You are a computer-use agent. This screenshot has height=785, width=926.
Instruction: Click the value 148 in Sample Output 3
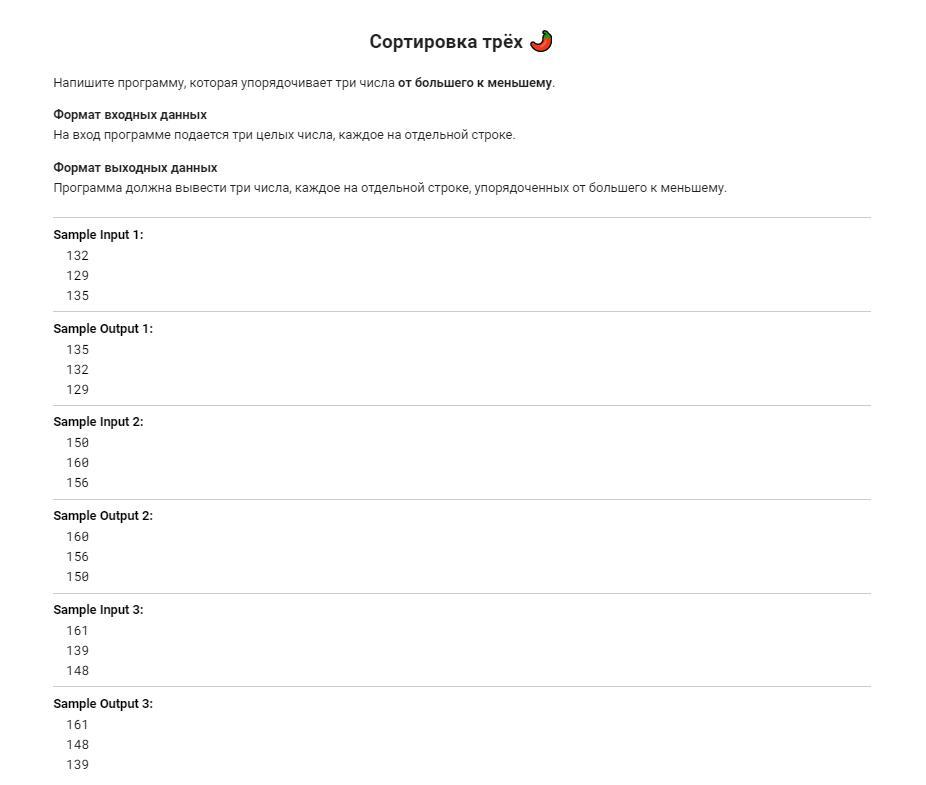point(77,745)
